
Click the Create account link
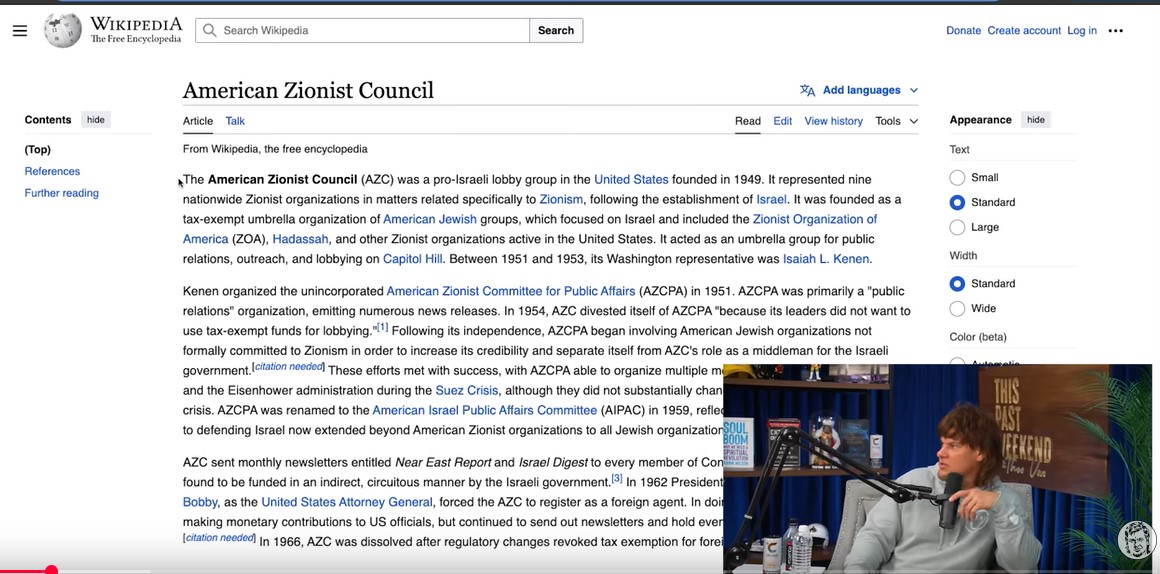[x=1024, y=30]
